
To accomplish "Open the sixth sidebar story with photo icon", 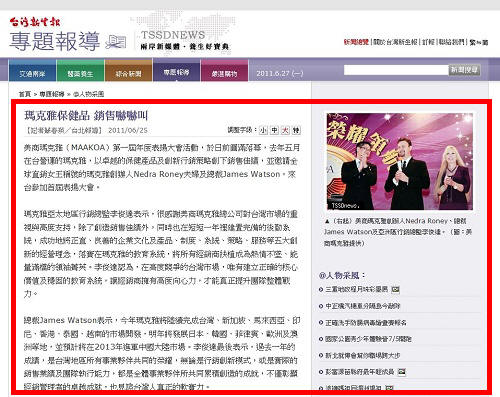I will (360, 372).
